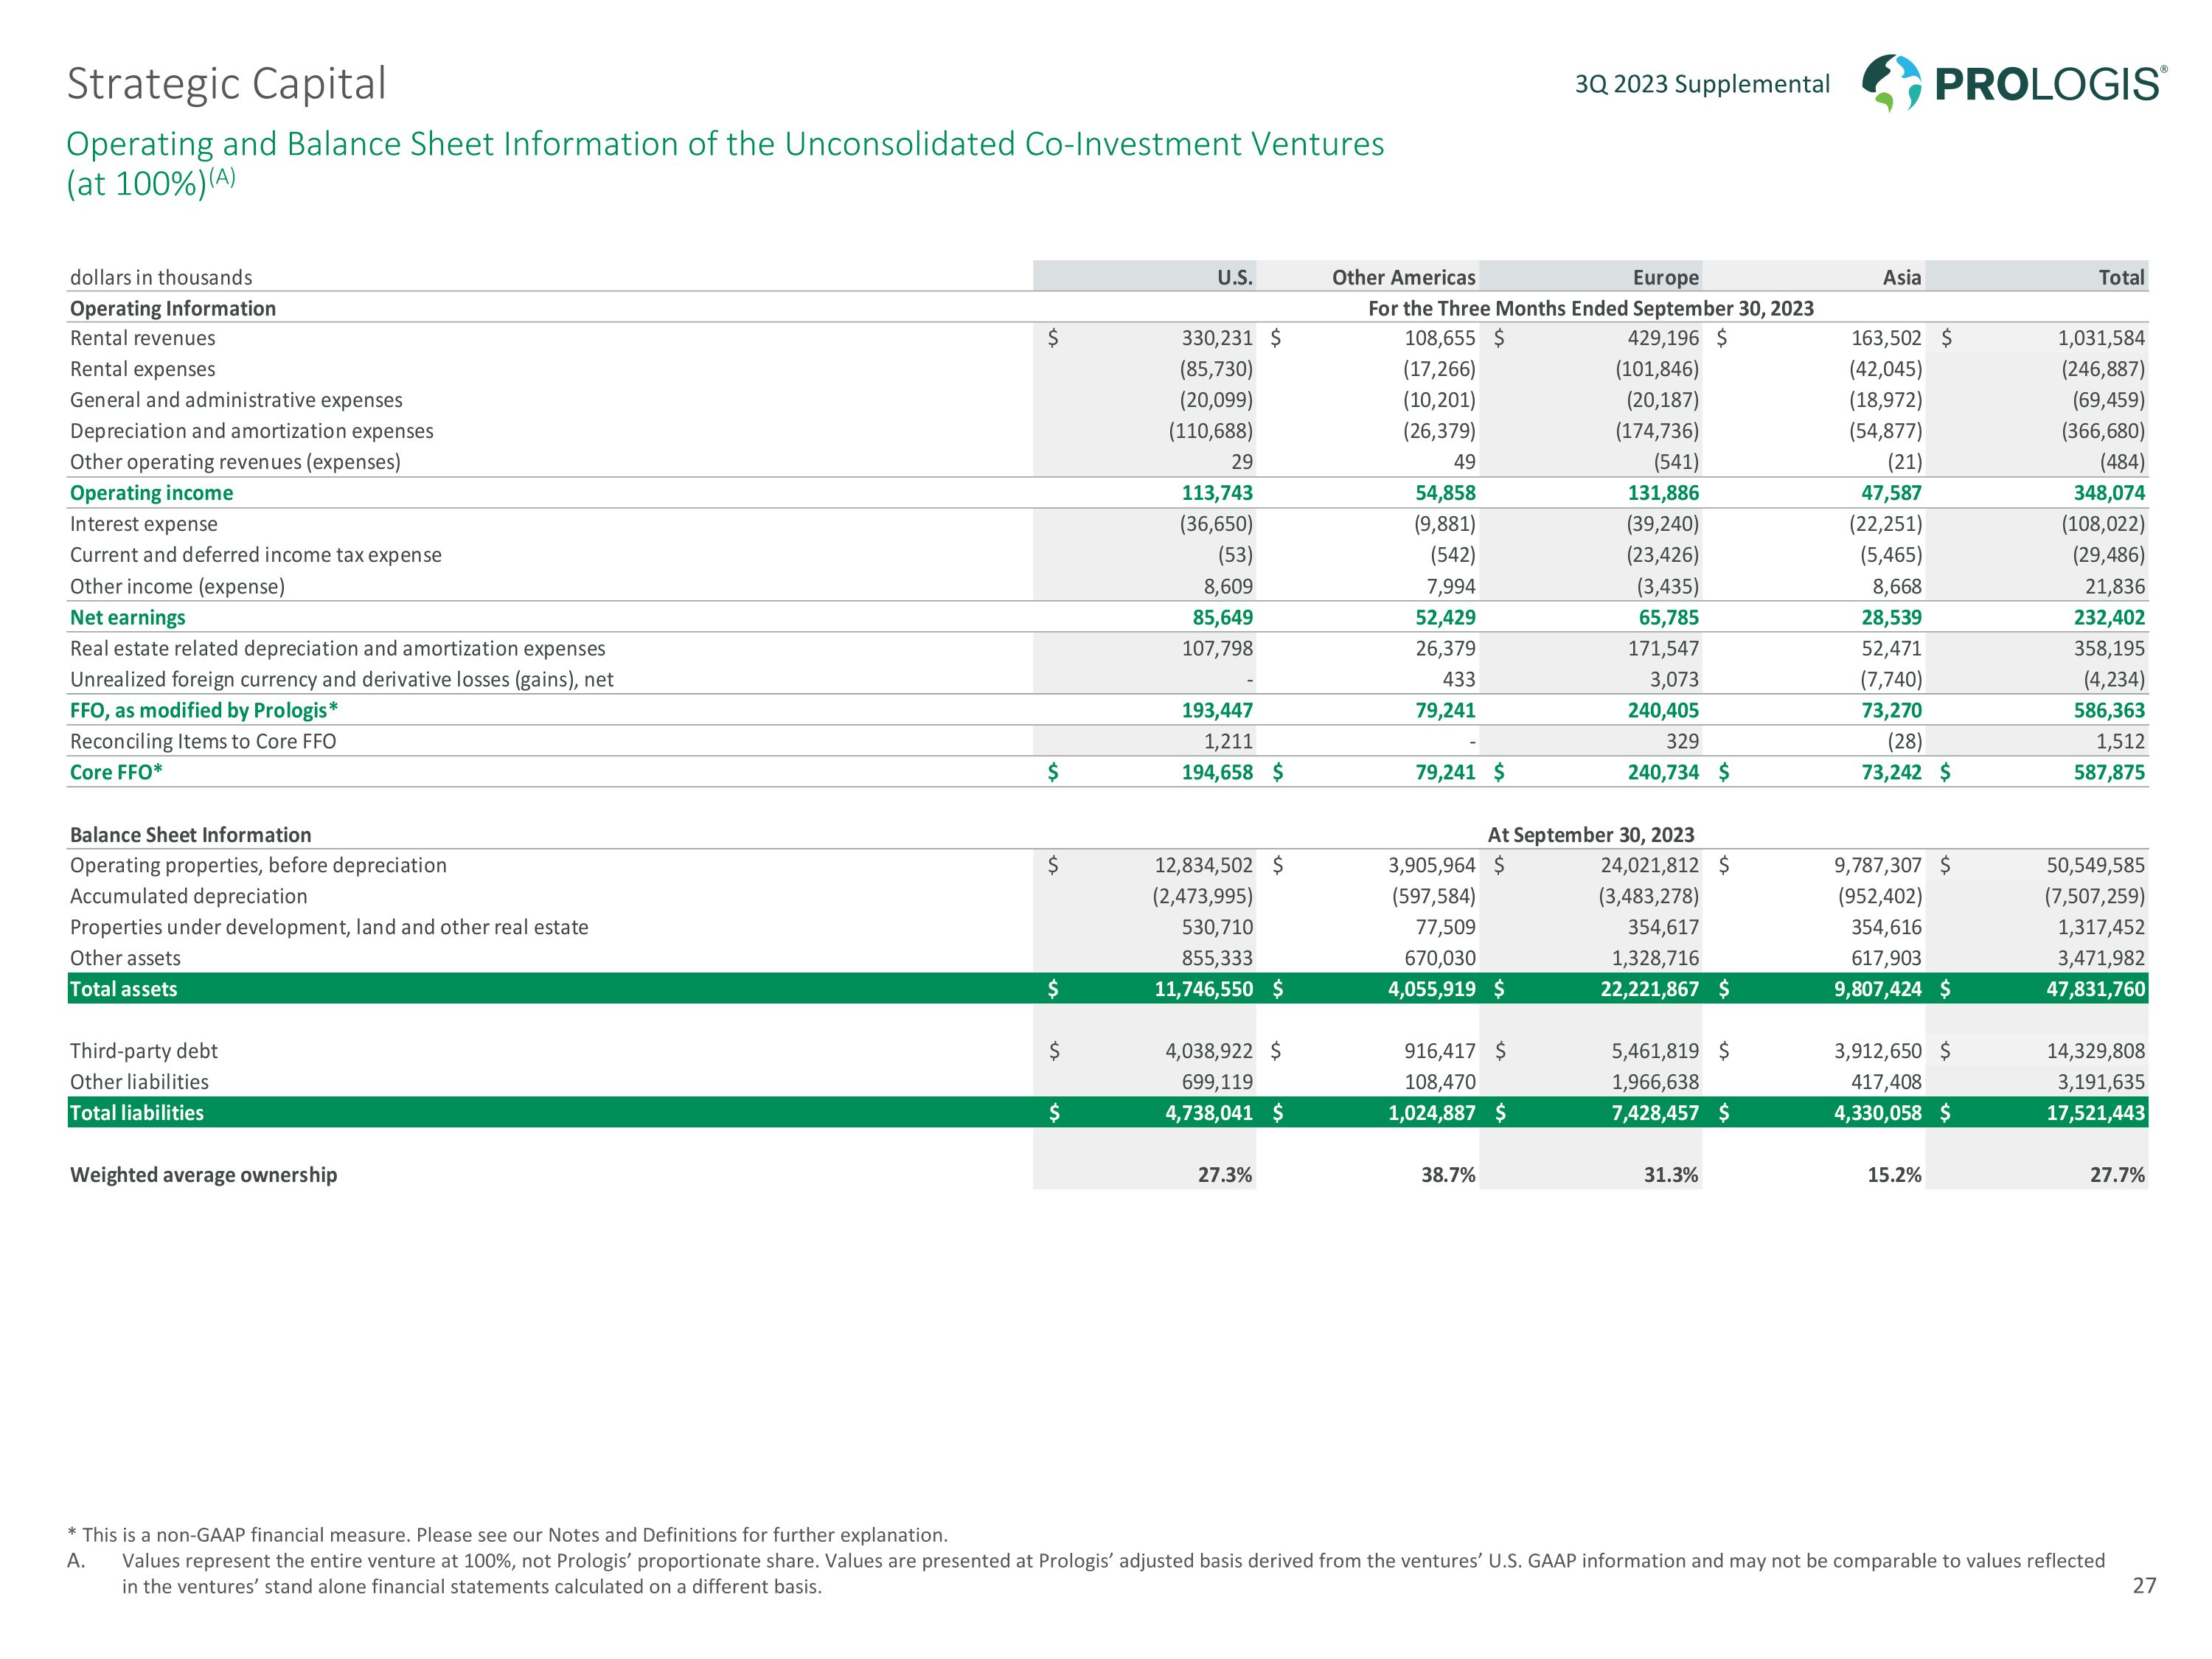Select the U.S. column header
The width and height of the screenshot is (2212, 1659).
pyautogui.click(x=1234, y=277)
